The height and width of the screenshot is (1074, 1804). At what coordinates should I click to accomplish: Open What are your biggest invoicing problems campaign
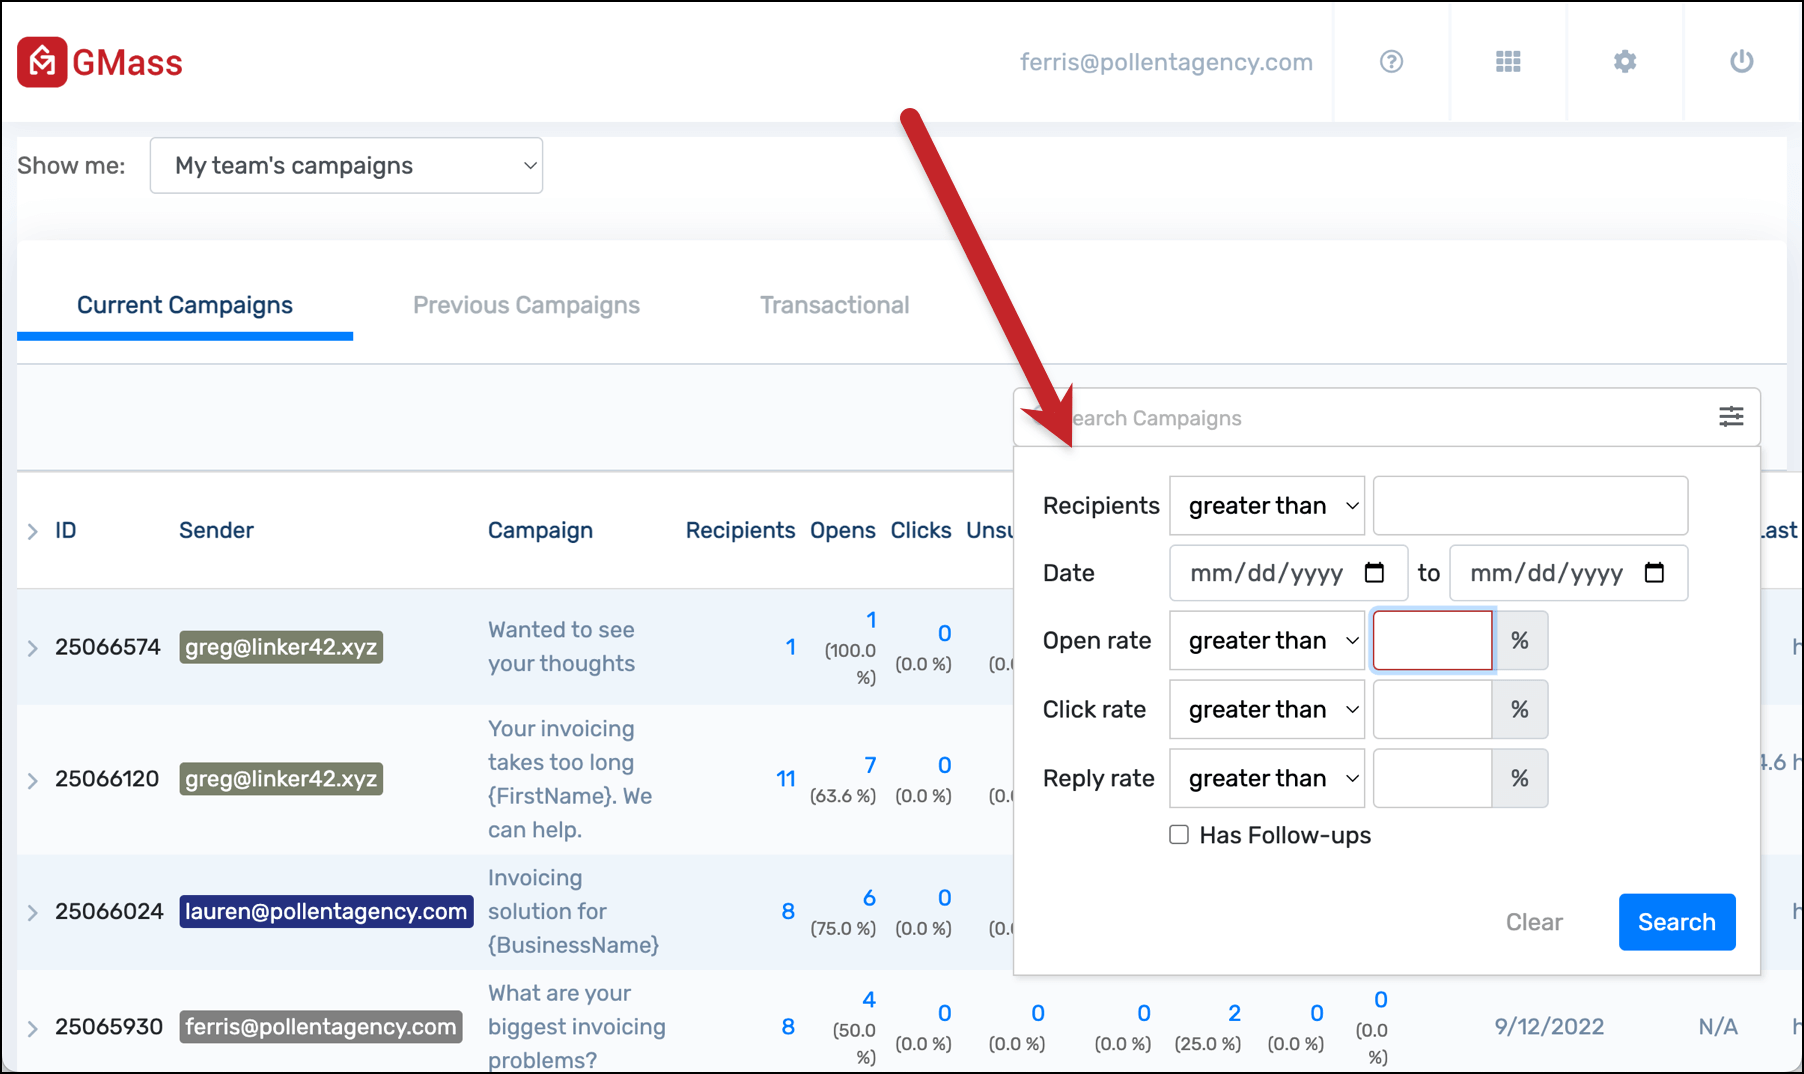pyautogui.click(x=577, y=1027)
